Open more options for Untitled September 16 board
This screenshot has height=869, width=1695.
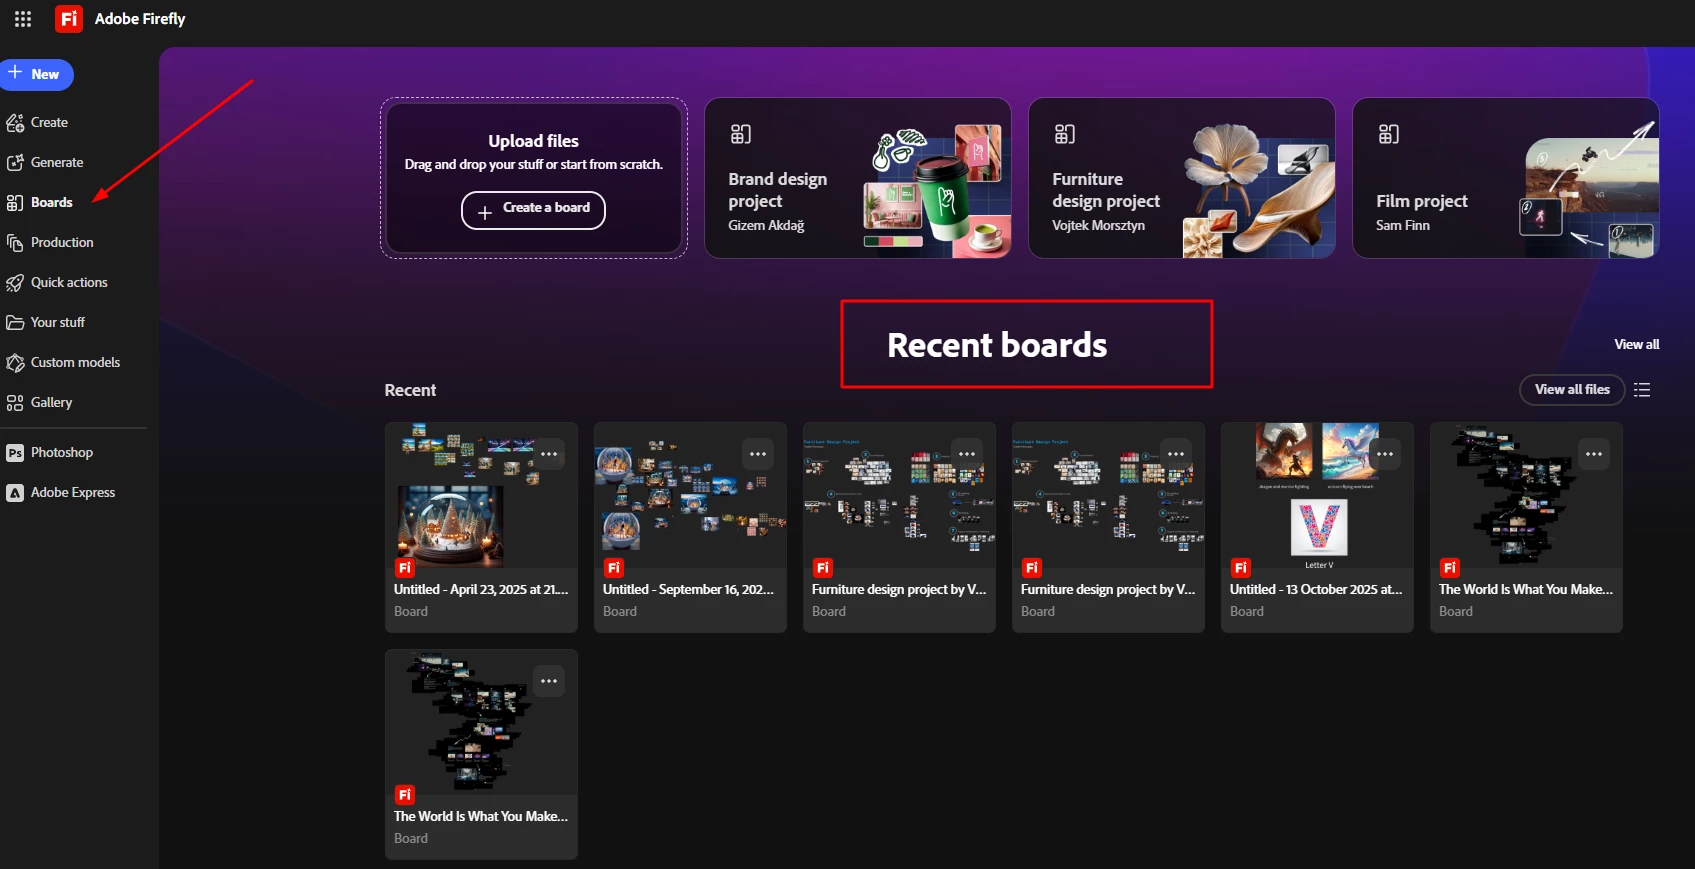tap(758, 454)
